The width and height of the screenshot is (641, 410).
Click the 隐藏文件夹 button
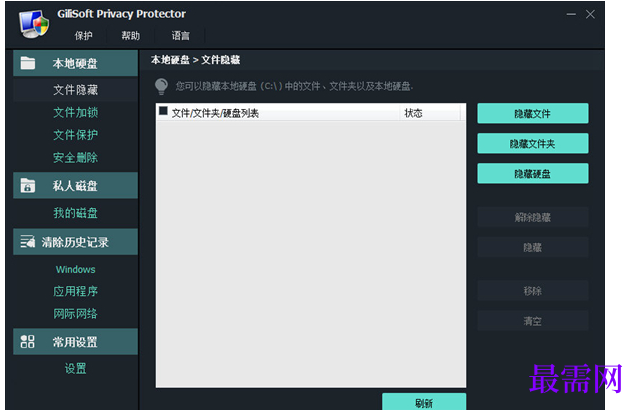point(533,143)
